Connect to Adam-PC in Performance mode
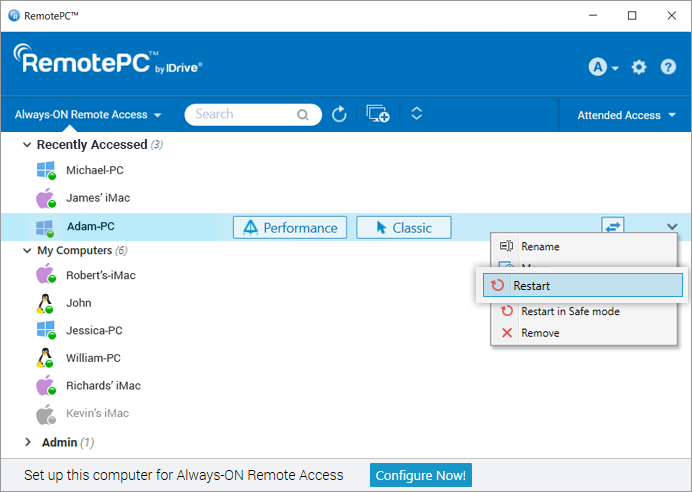This screenshot has height=492, width=692. click(x=290, y=228)
